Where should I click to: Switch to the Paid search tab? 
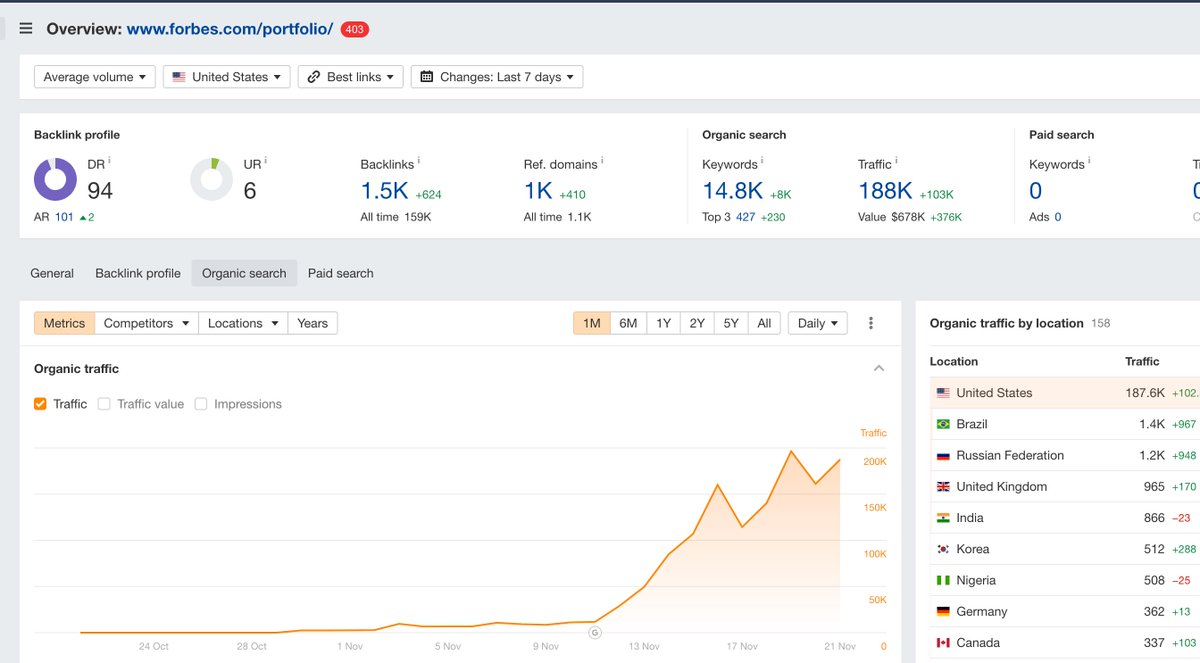click(x=340, y=272)
